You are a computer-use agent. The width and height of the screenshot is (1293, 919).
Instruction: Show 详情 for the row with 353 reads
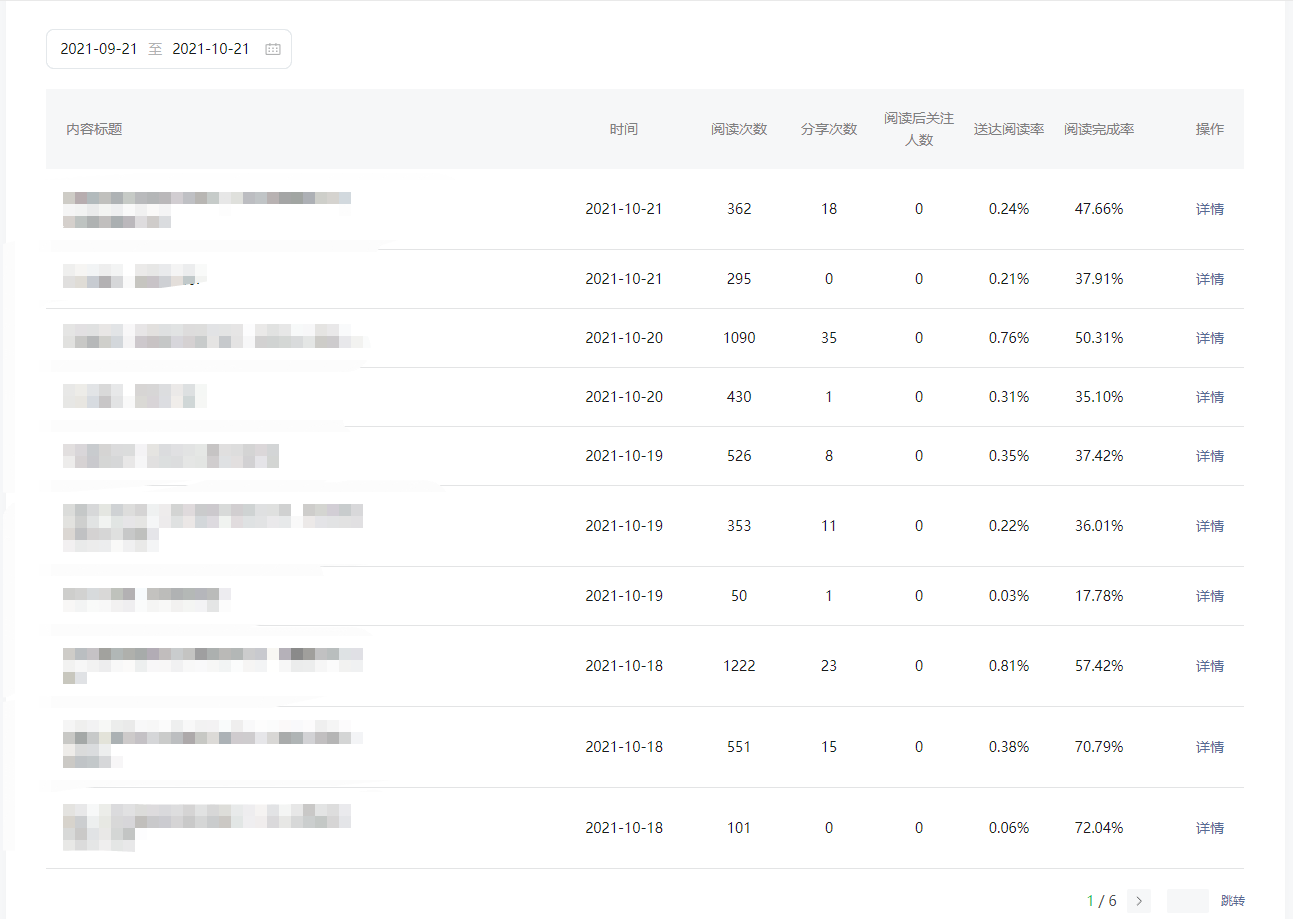click(x=1209, y=526)
